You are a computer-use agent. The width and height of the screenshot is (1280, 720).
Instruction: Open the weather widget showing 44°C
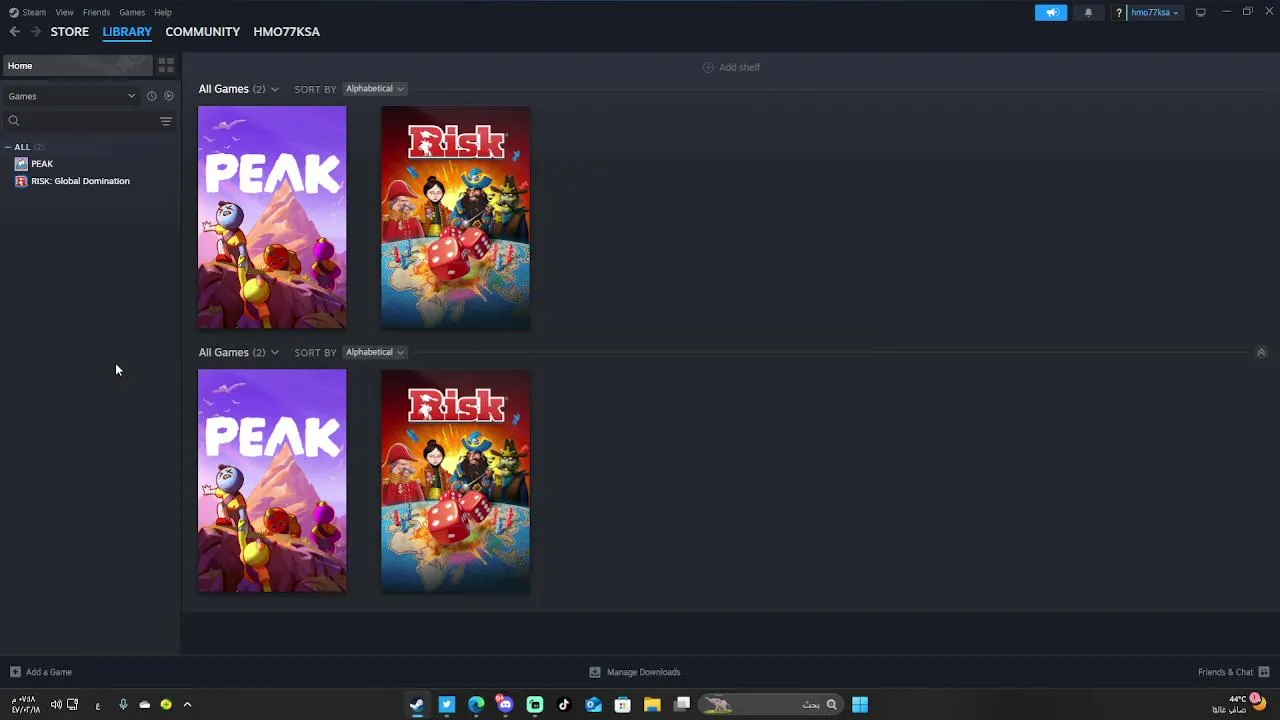[1238, 704]
